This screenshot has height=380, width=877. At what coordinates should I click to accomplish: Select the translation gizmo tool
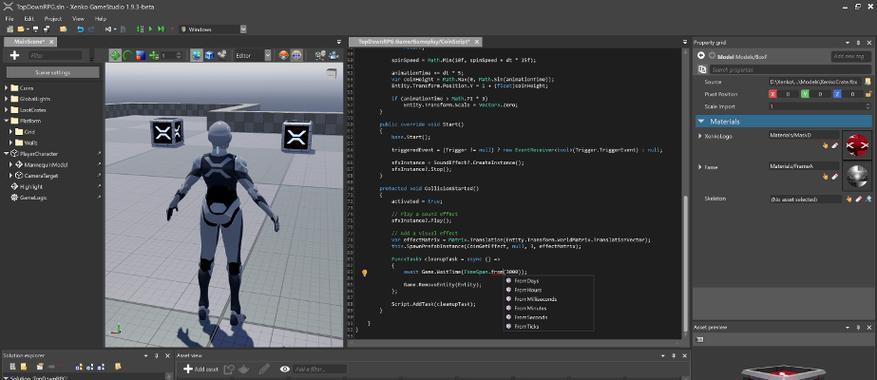[x=115, y=55]
